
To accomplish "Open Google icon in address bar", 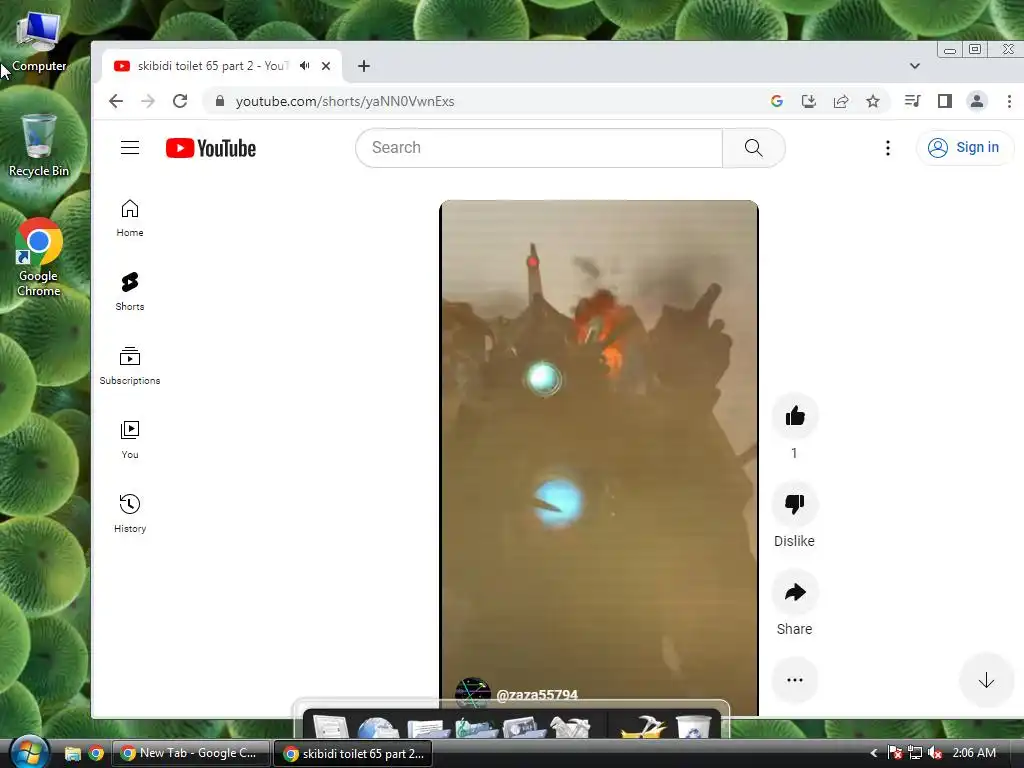I will 776,101.
